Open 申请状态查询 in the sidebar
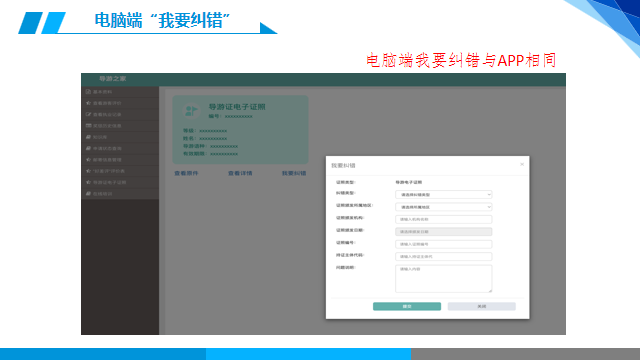640x360 pixels. (120, 149)
